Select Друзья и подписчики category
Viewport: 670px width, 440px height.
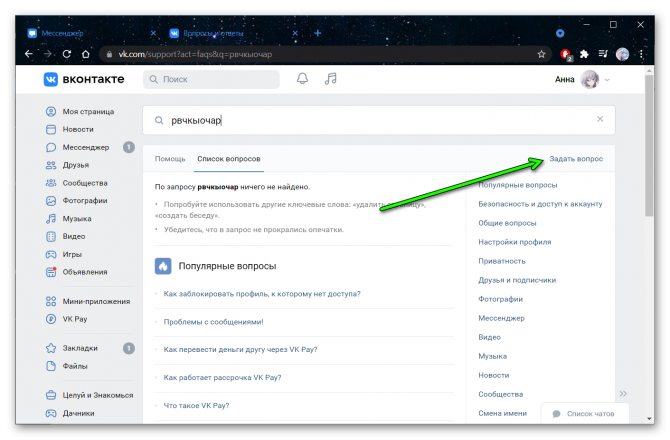coord(517,280)
